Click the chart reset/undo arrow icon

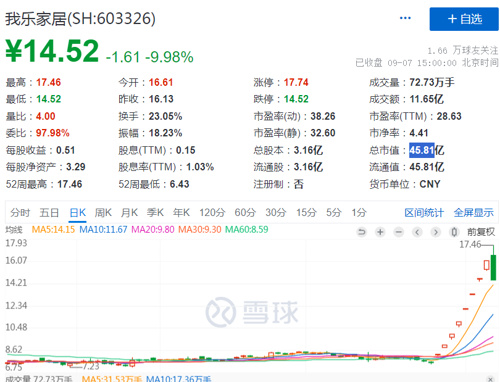(x=361, y=232)
